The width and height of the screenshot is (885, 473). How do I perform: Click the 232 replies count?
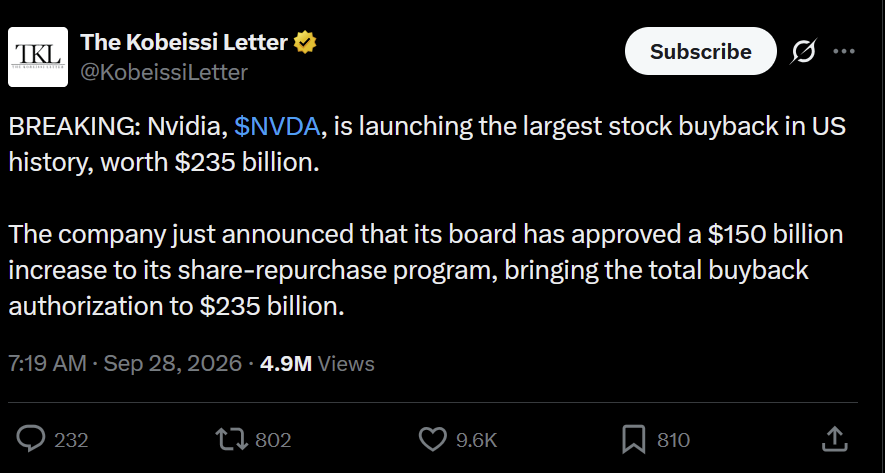click(x=71, y=440)
